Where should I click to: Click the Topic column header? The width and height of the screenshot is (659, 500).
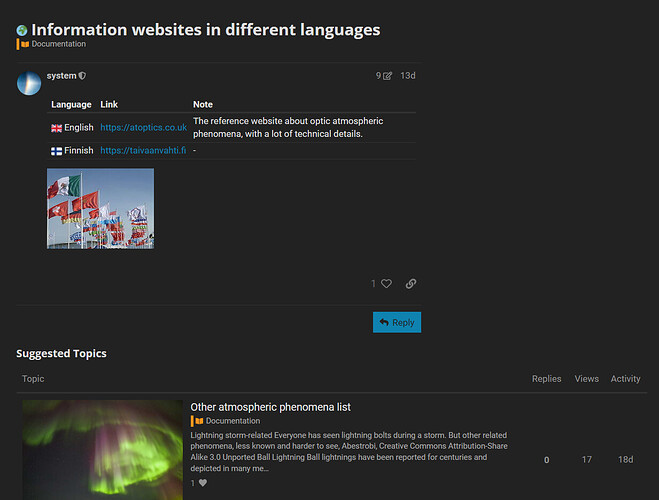pos(33,379)
